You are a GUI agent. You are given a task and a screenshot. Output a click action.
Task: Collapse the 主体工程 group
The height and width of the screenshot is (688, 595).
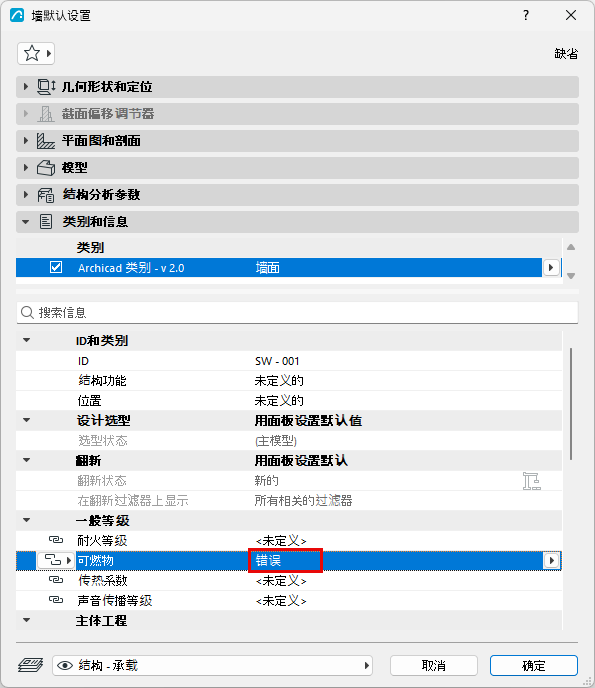click(26, 620)
